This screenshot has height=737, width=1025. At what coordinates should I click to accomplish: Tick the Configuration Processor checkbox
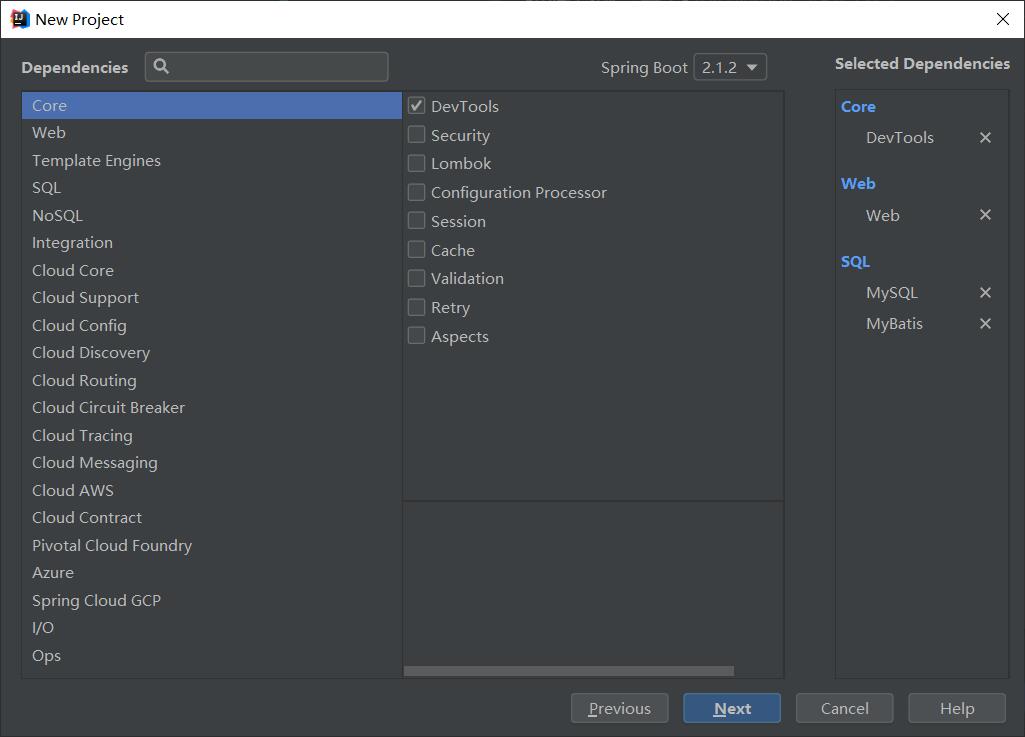click(x=417, y=192)
